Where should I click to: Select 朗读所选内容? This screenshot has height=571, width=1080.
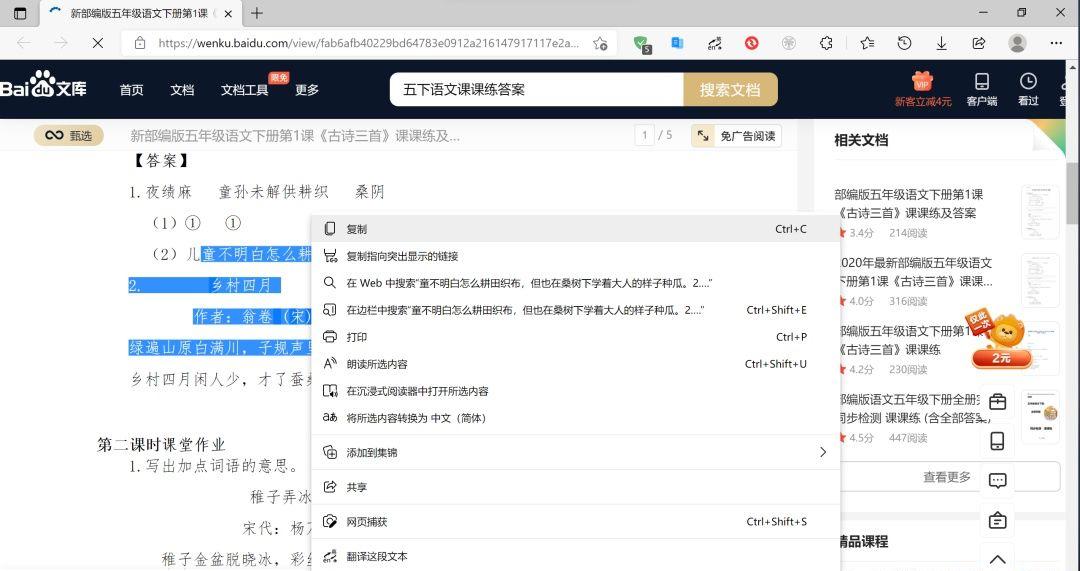[x=576, y=364]
